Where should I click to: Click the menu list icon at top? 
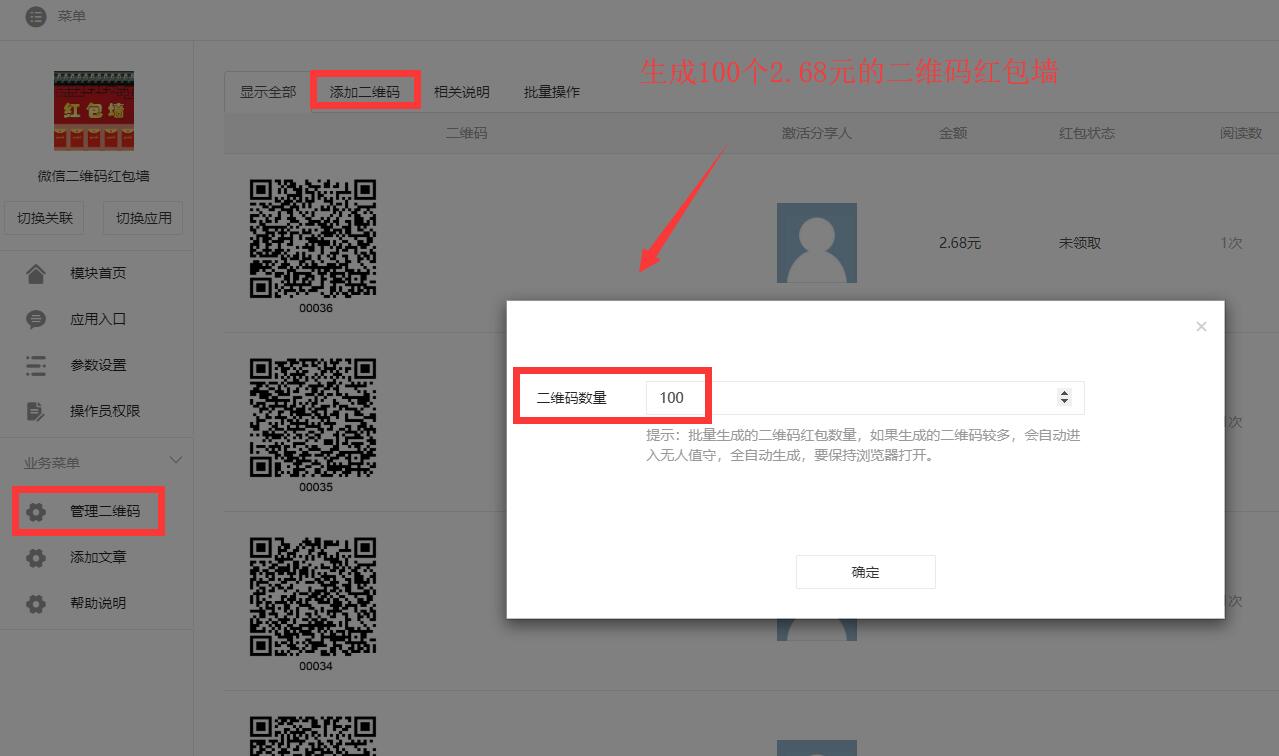click(x=36, y=17)
